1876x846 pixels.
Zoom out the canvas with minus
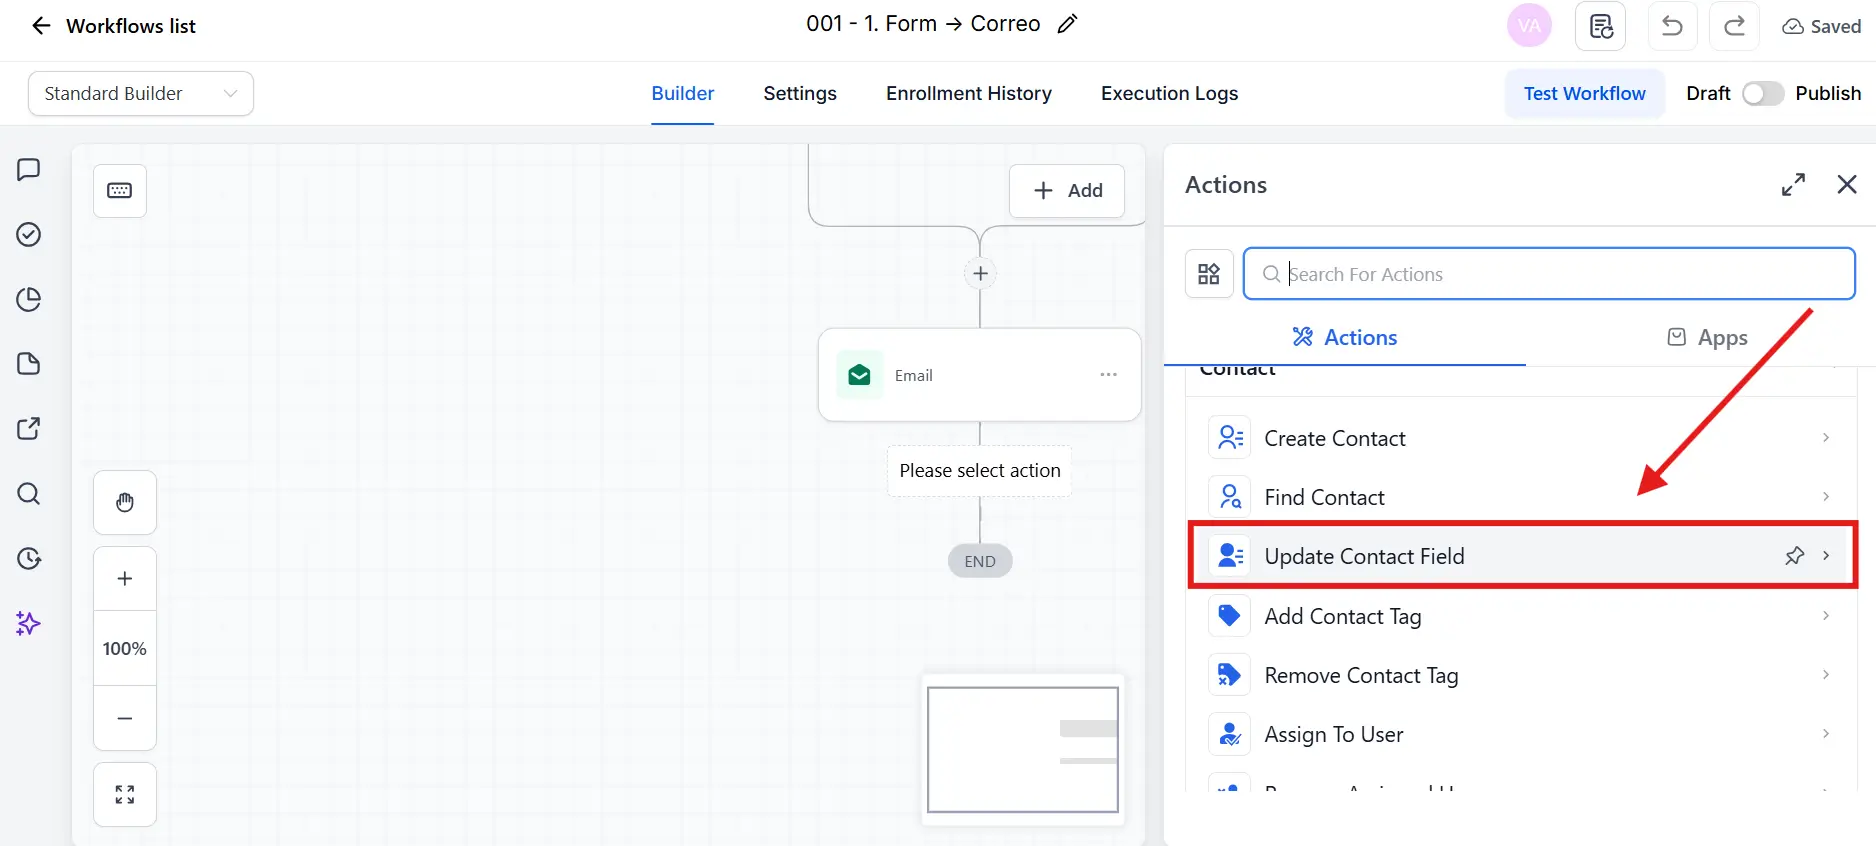125,718
